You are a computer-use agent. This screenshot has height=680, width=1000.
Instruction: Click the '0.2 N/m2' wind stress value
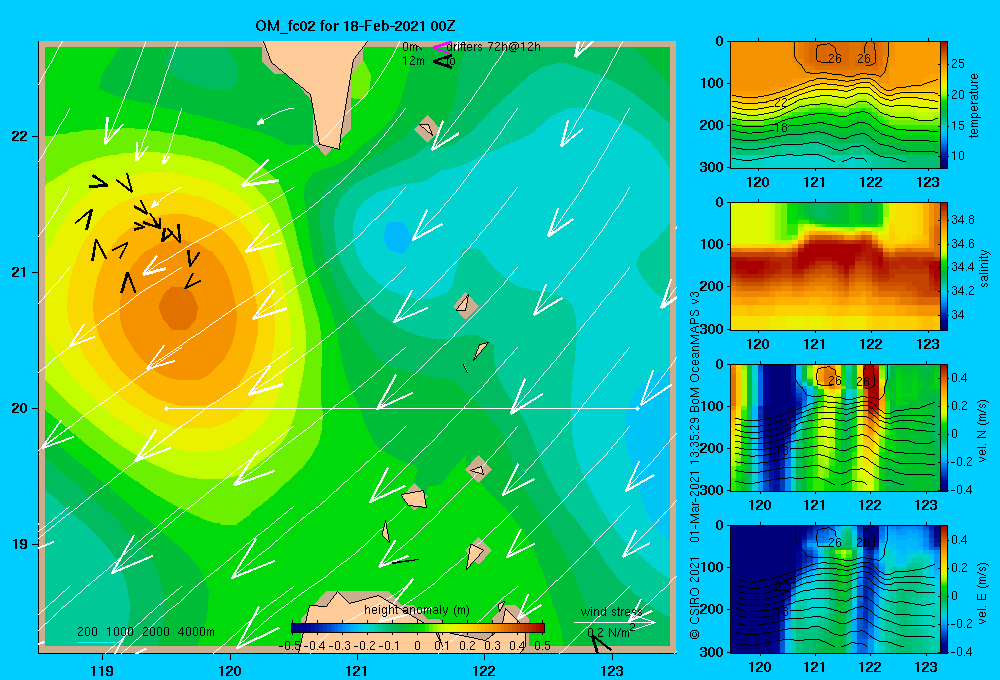point(610,633)
